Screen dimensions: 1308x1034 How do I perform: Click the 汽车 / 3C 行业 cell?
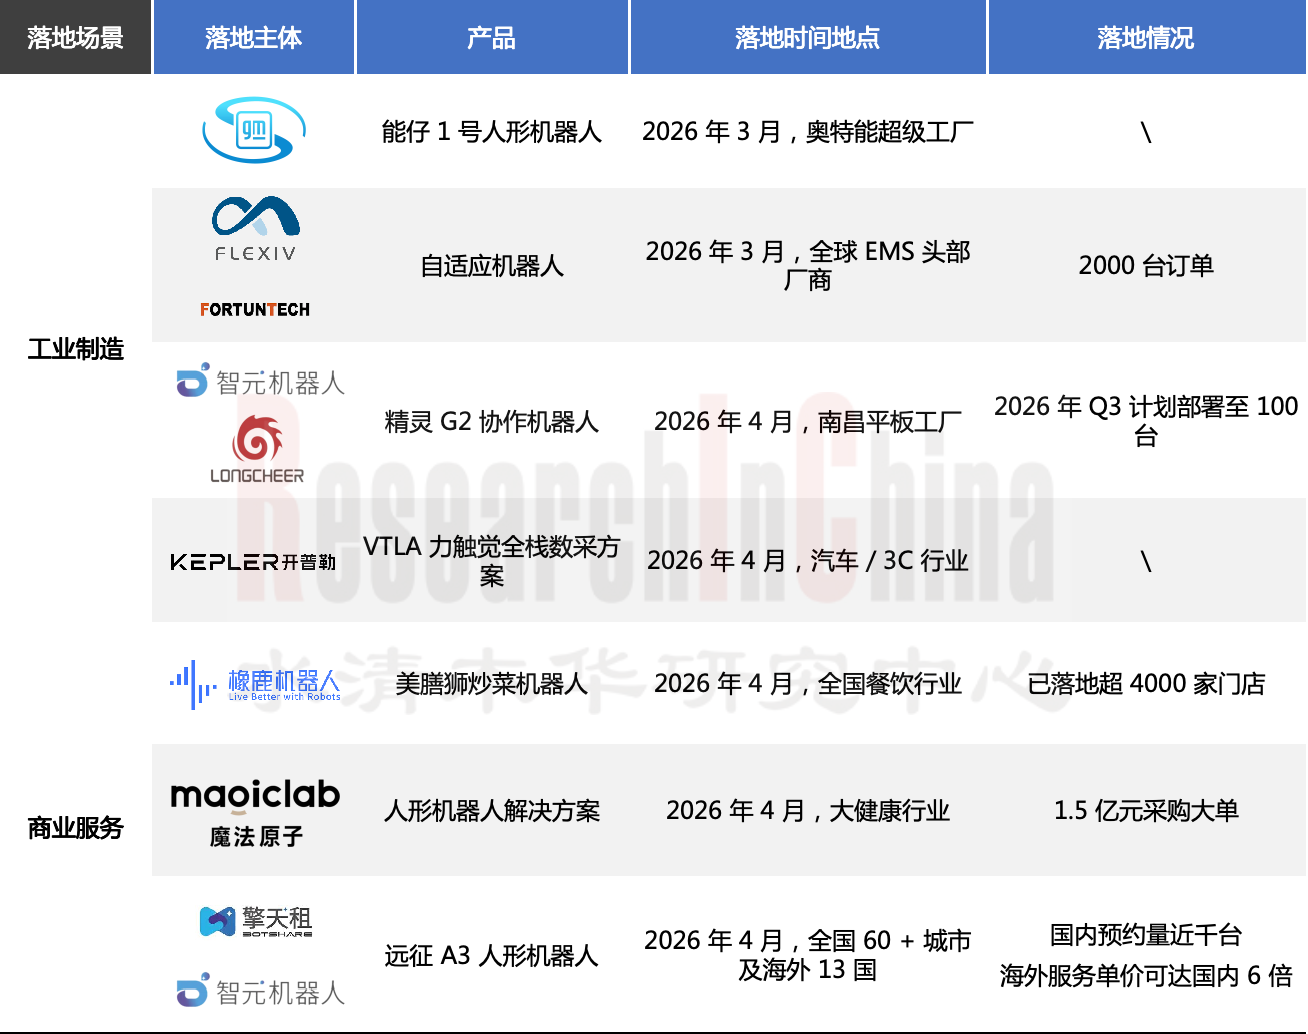pos(808,561)
